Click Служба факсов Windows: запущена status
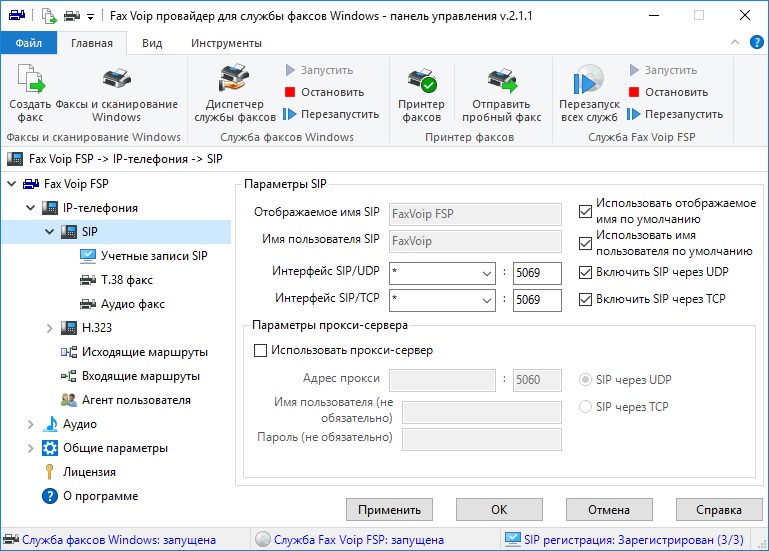 pyautogui.click(x=110, y=540)
